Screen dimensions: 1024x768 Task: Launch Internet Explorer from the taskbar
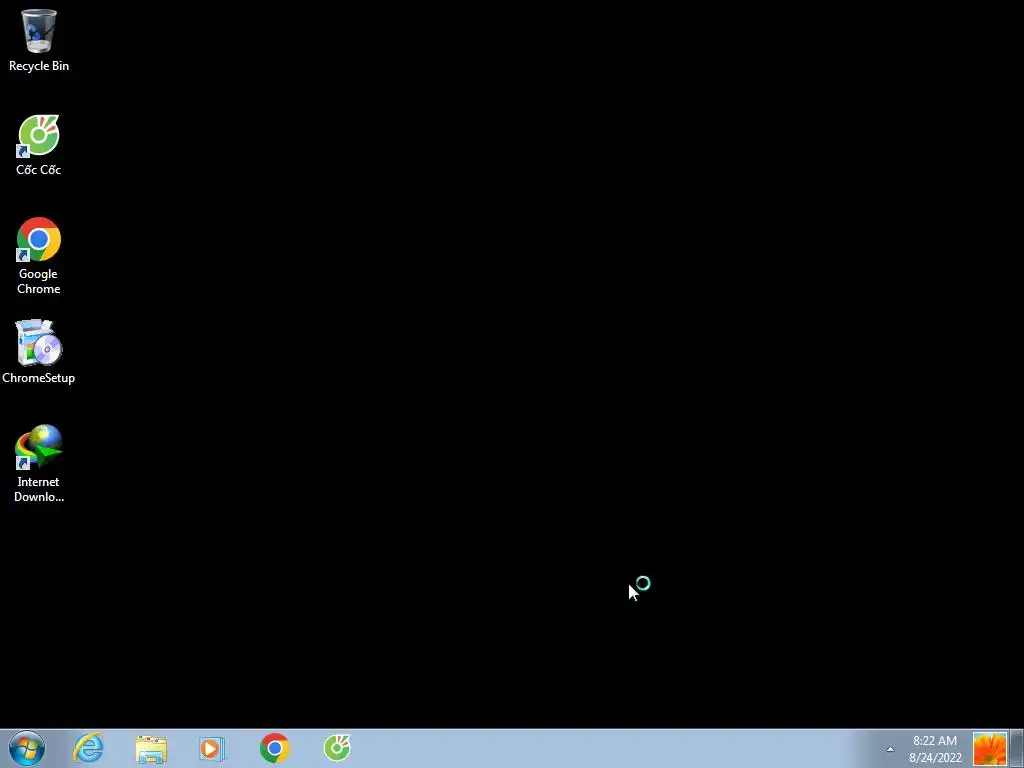click(x=89, y=748)
